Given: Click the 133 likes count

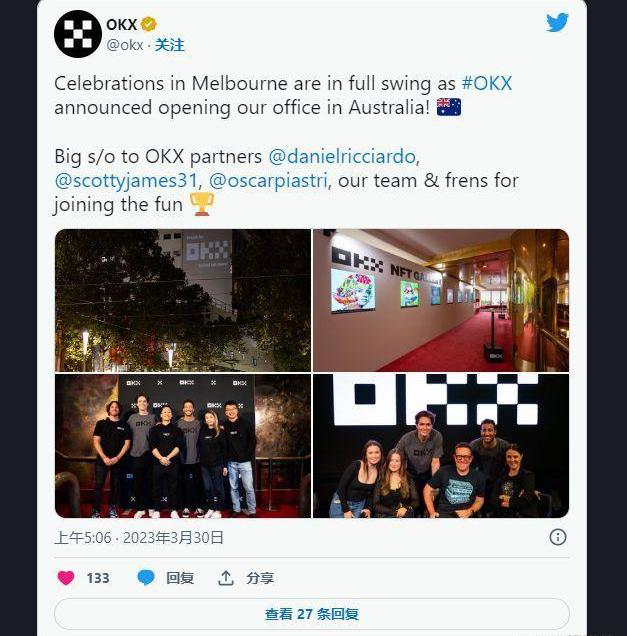Looking at the screenshot, I should pos(98,578).
